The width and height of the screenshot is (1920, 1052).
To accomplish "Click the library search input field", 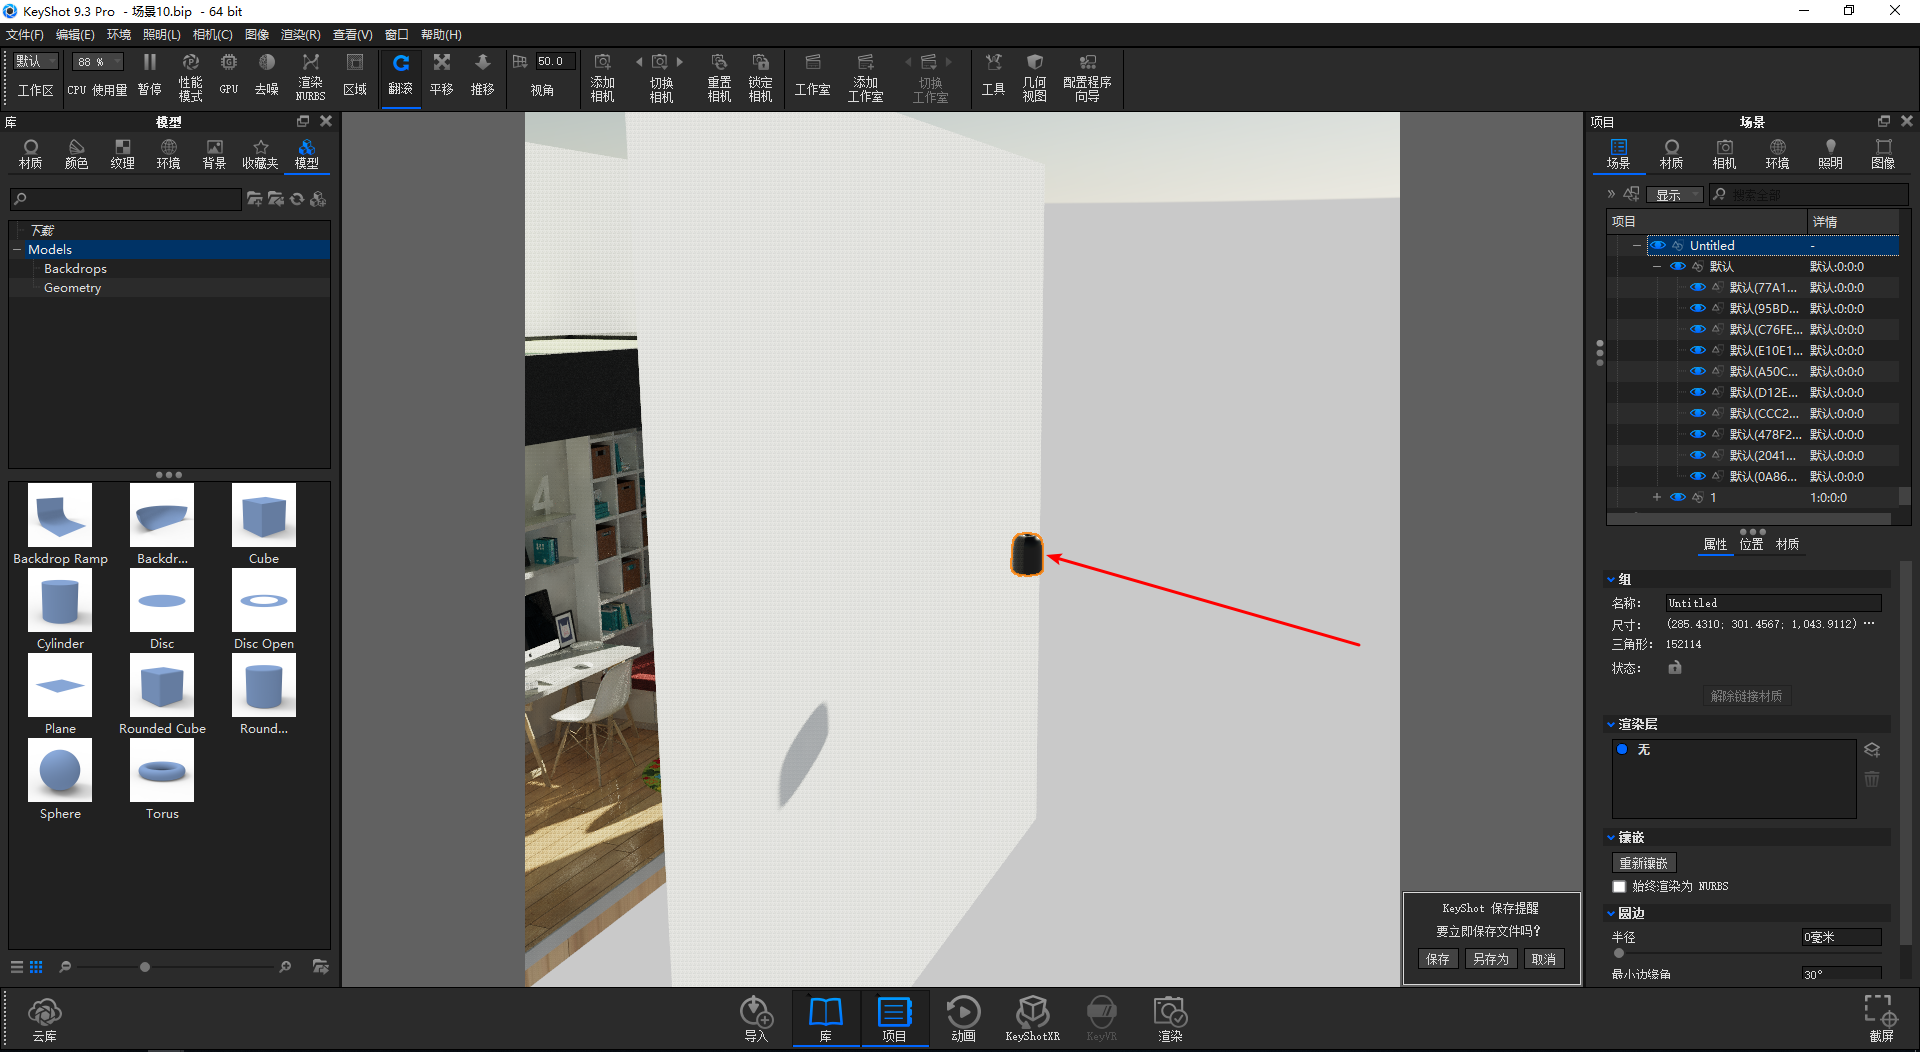I will [x=126, y=199].
